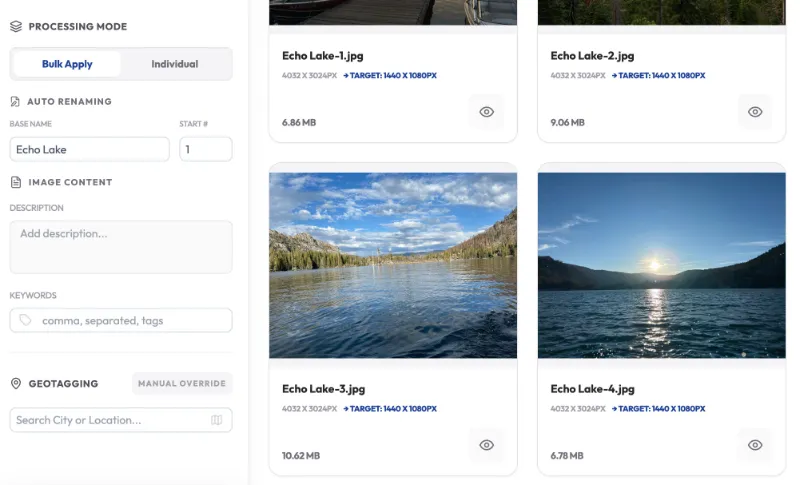Click the Geotagging section heading
This screenshot has height=485, width=800.
63,384
